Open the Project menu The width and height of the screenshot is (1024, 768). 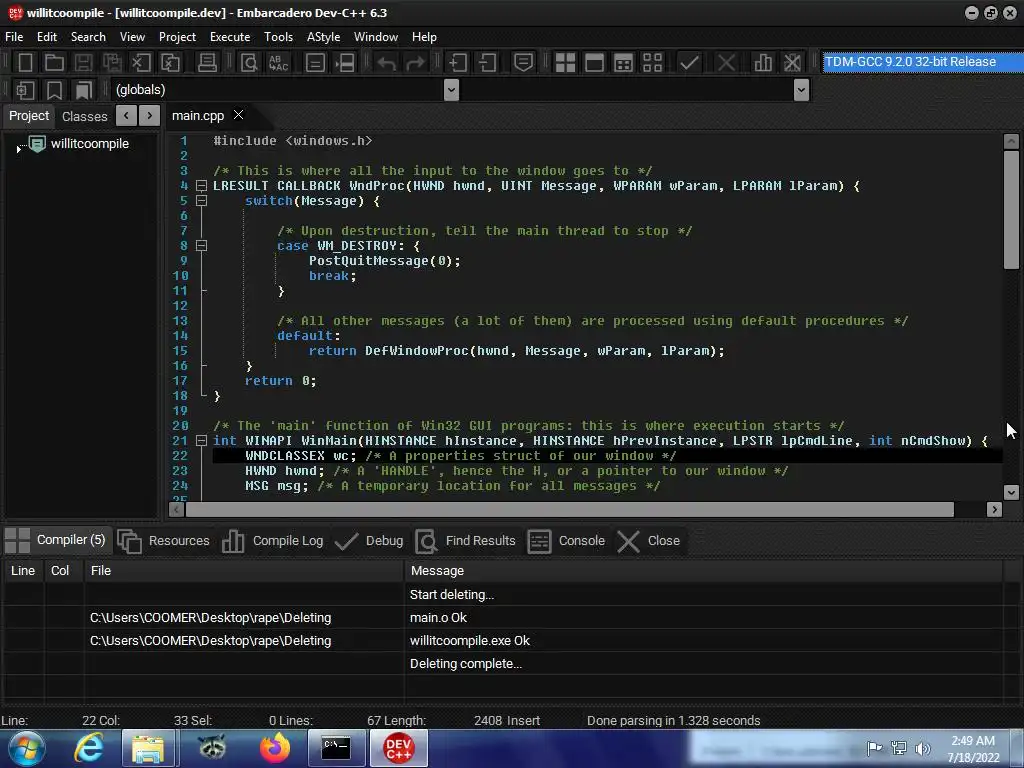click(x=177, y=37)
